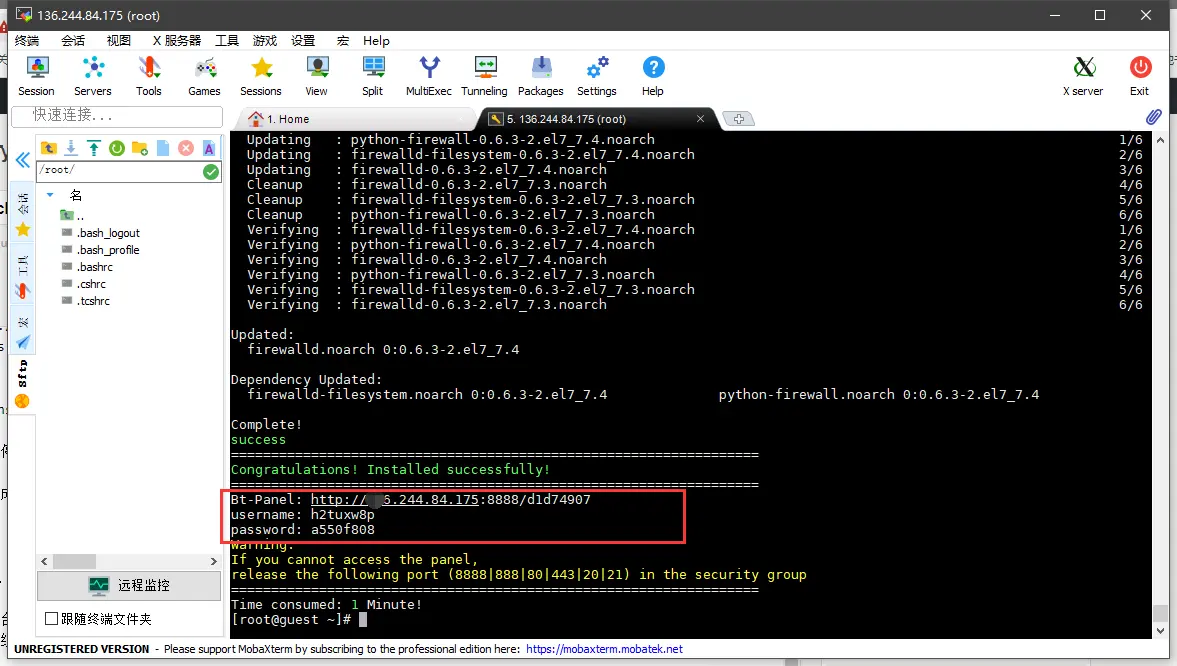Open the Bt-Panel URL in terminal

point(450,499)
